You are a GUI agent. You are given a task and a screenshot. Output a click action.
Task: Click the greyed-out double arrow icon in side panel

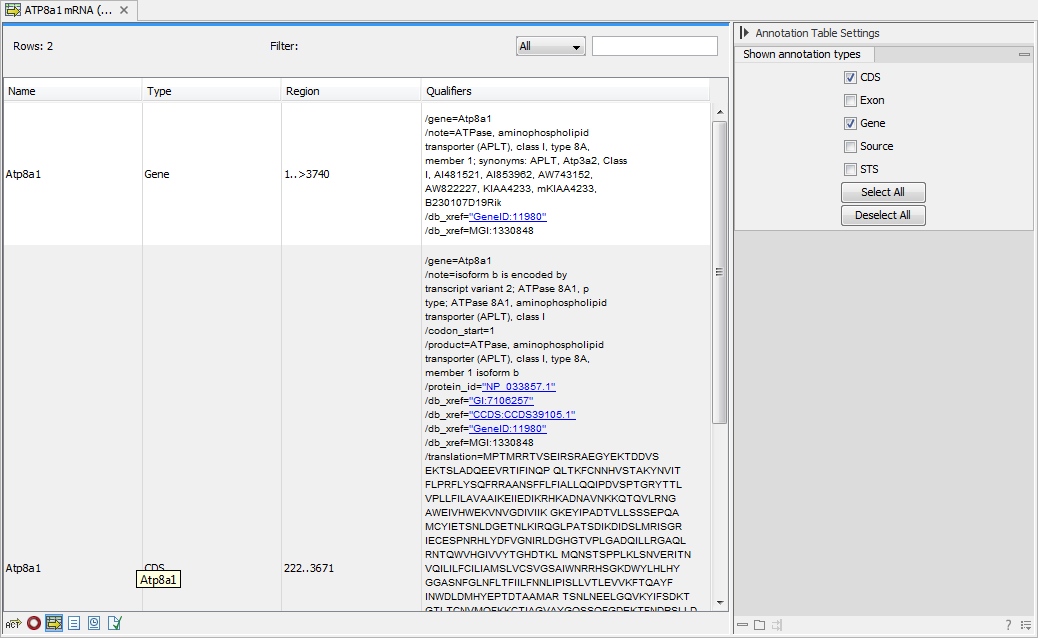(777, 625)
